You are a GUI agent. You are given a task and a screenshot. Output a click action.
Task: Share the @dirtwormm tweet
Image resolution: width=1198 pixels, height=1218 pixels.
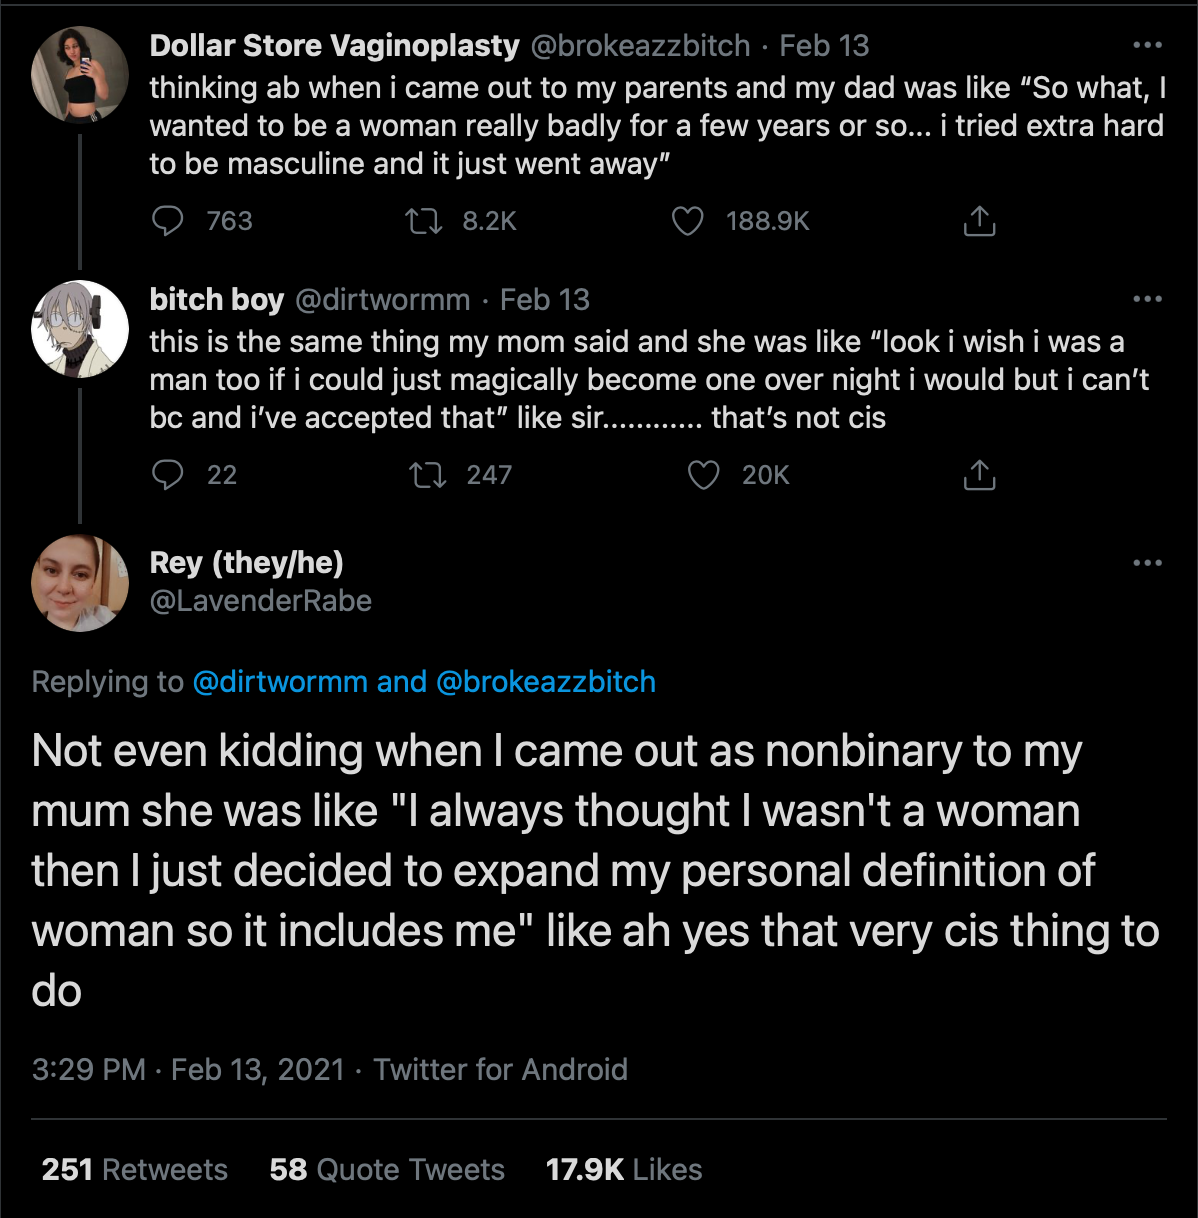click(979, 475)
